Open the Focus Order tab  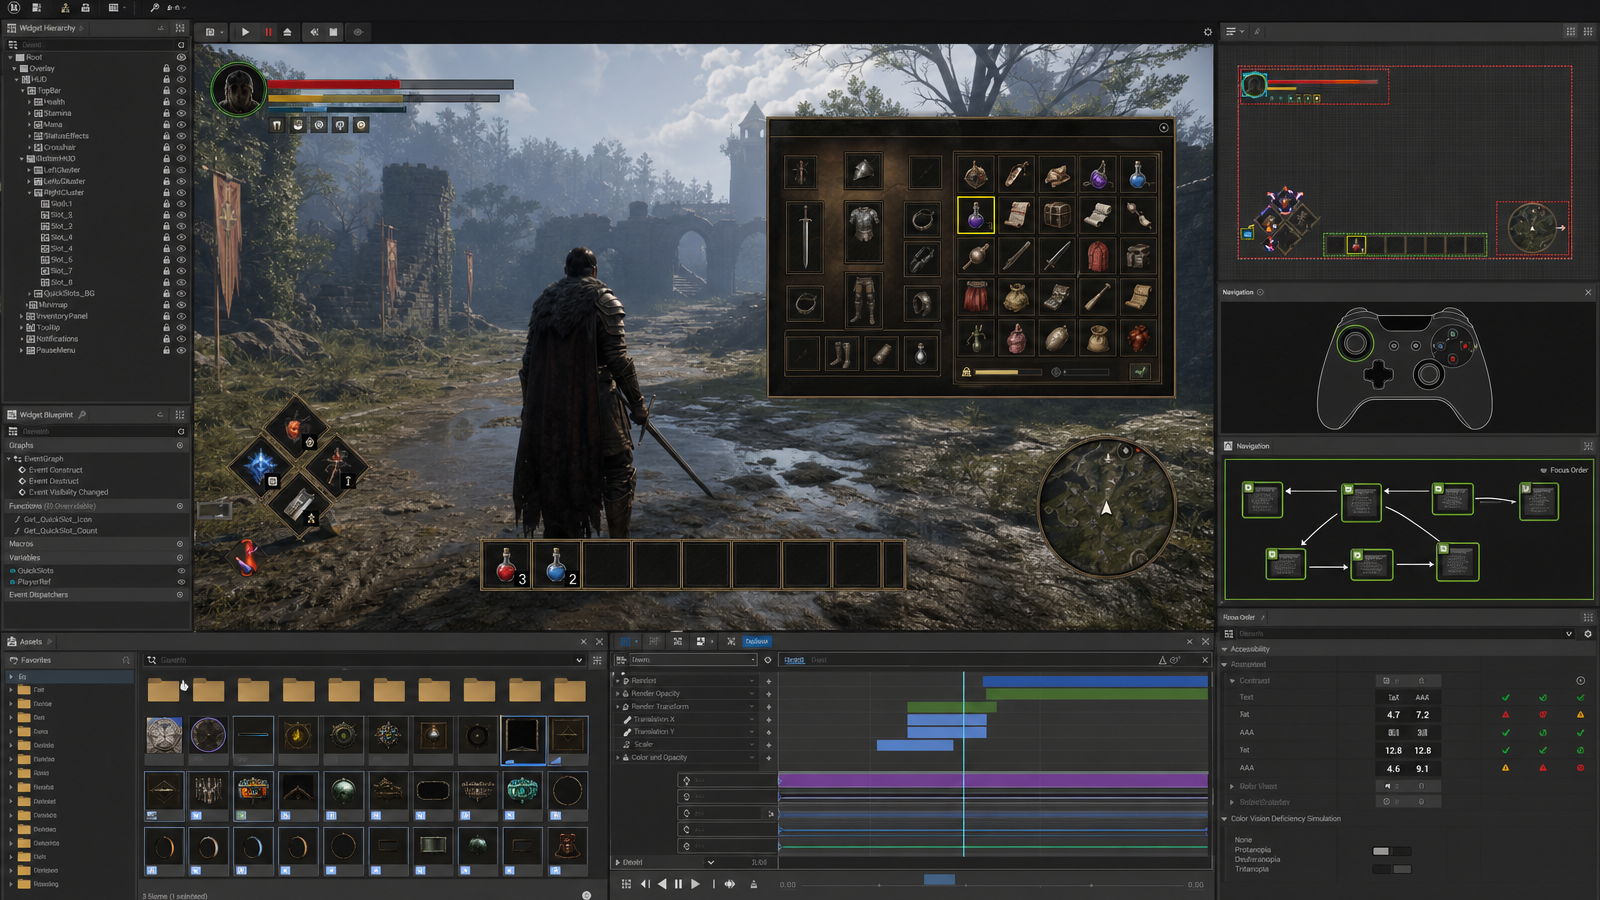1239,617
